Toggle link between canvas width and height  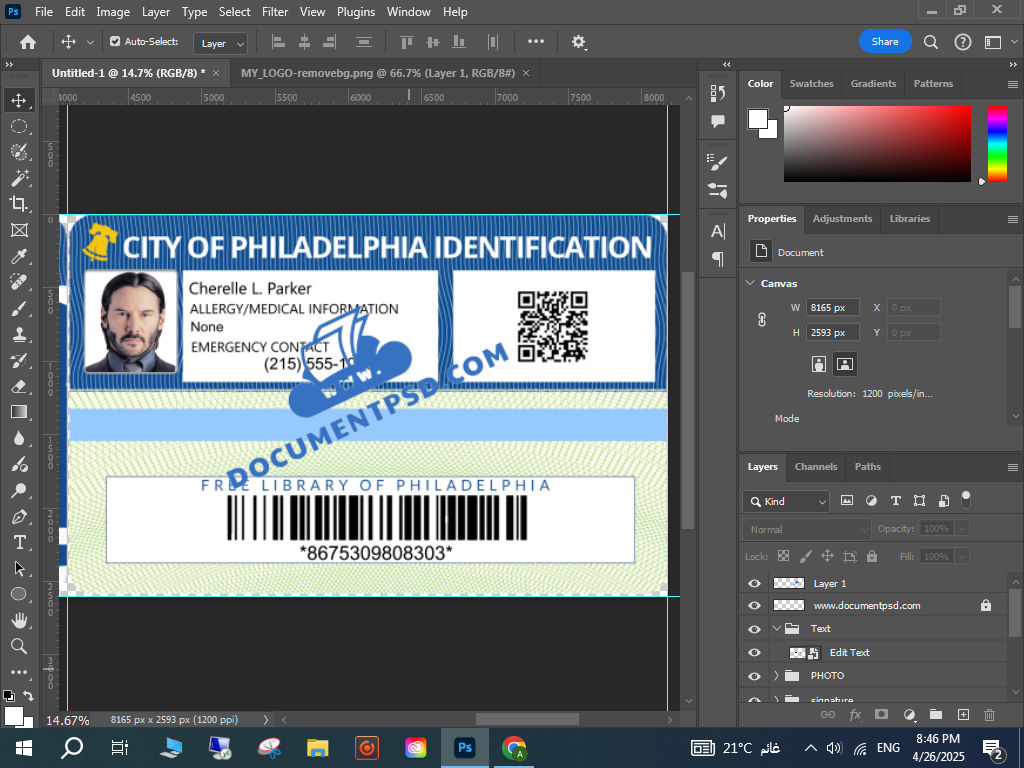point(761,319)
